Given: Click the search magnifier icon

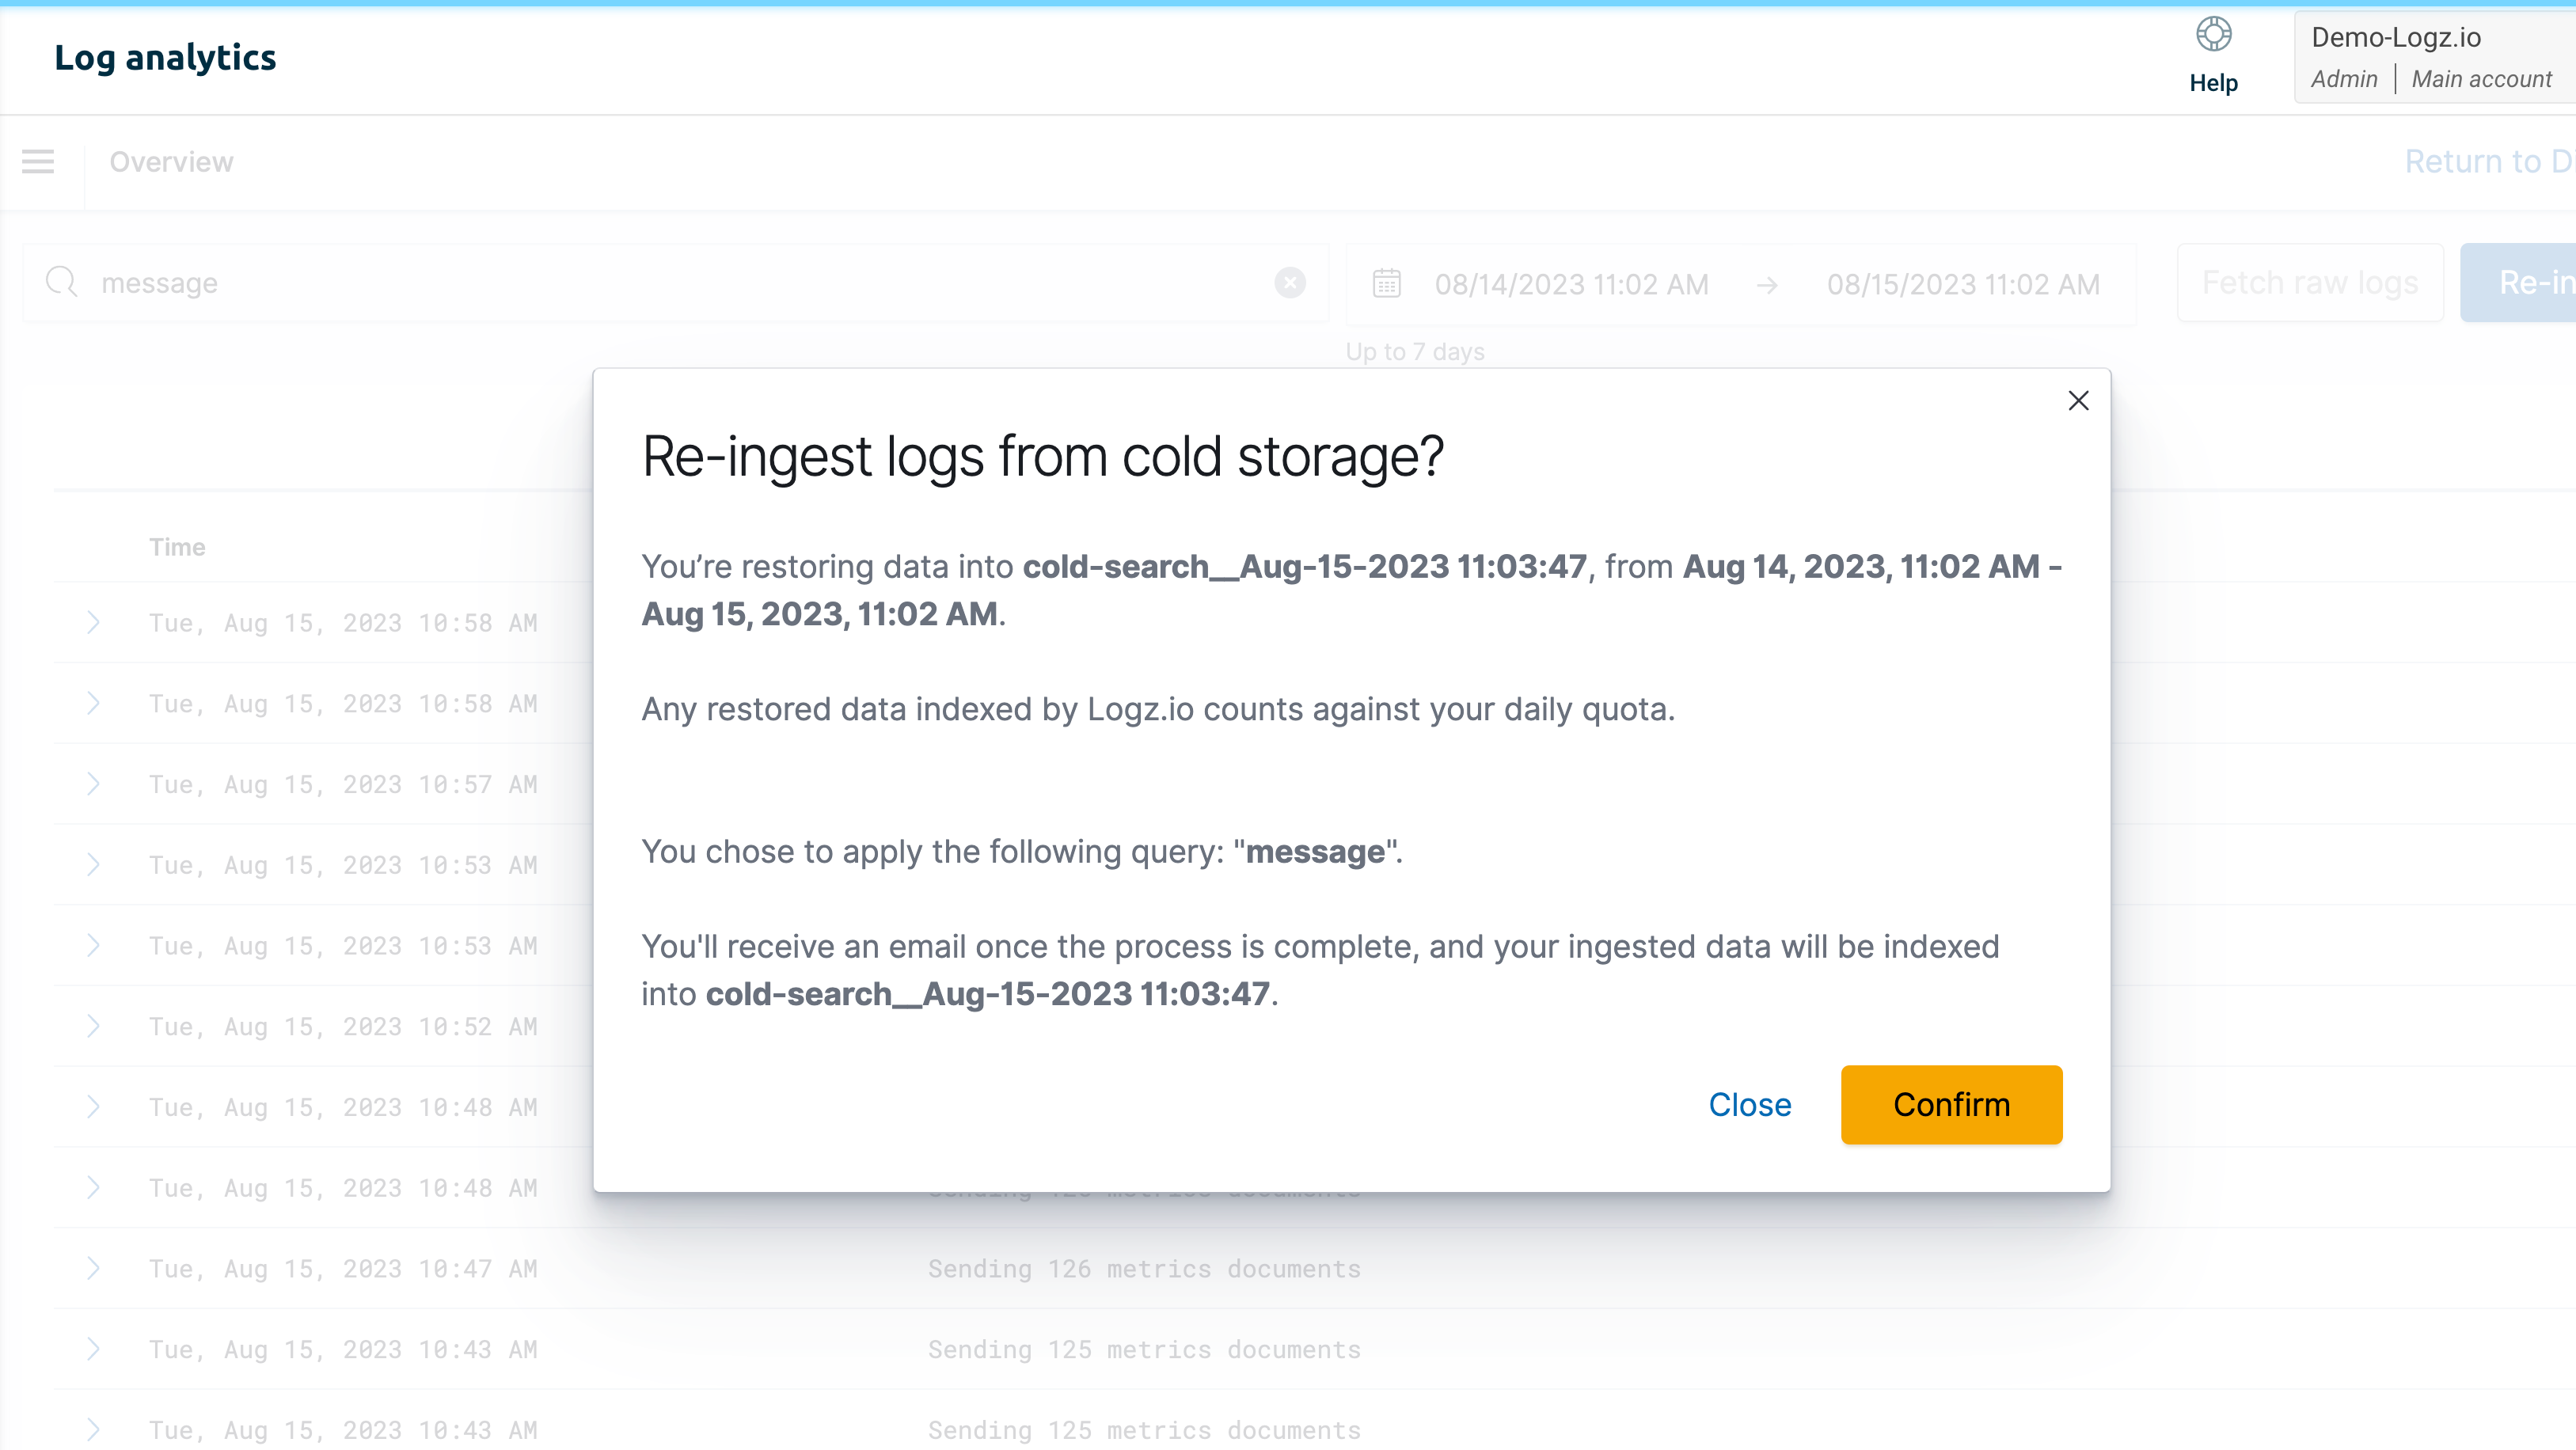Looking at the screenshot, I should click(62, 283).
